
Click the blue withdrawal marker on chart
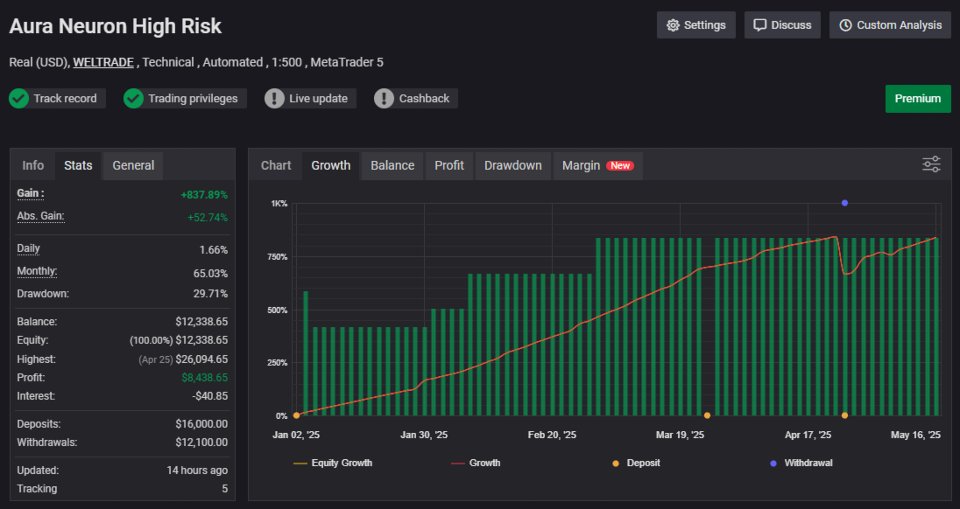click(845, 203)
